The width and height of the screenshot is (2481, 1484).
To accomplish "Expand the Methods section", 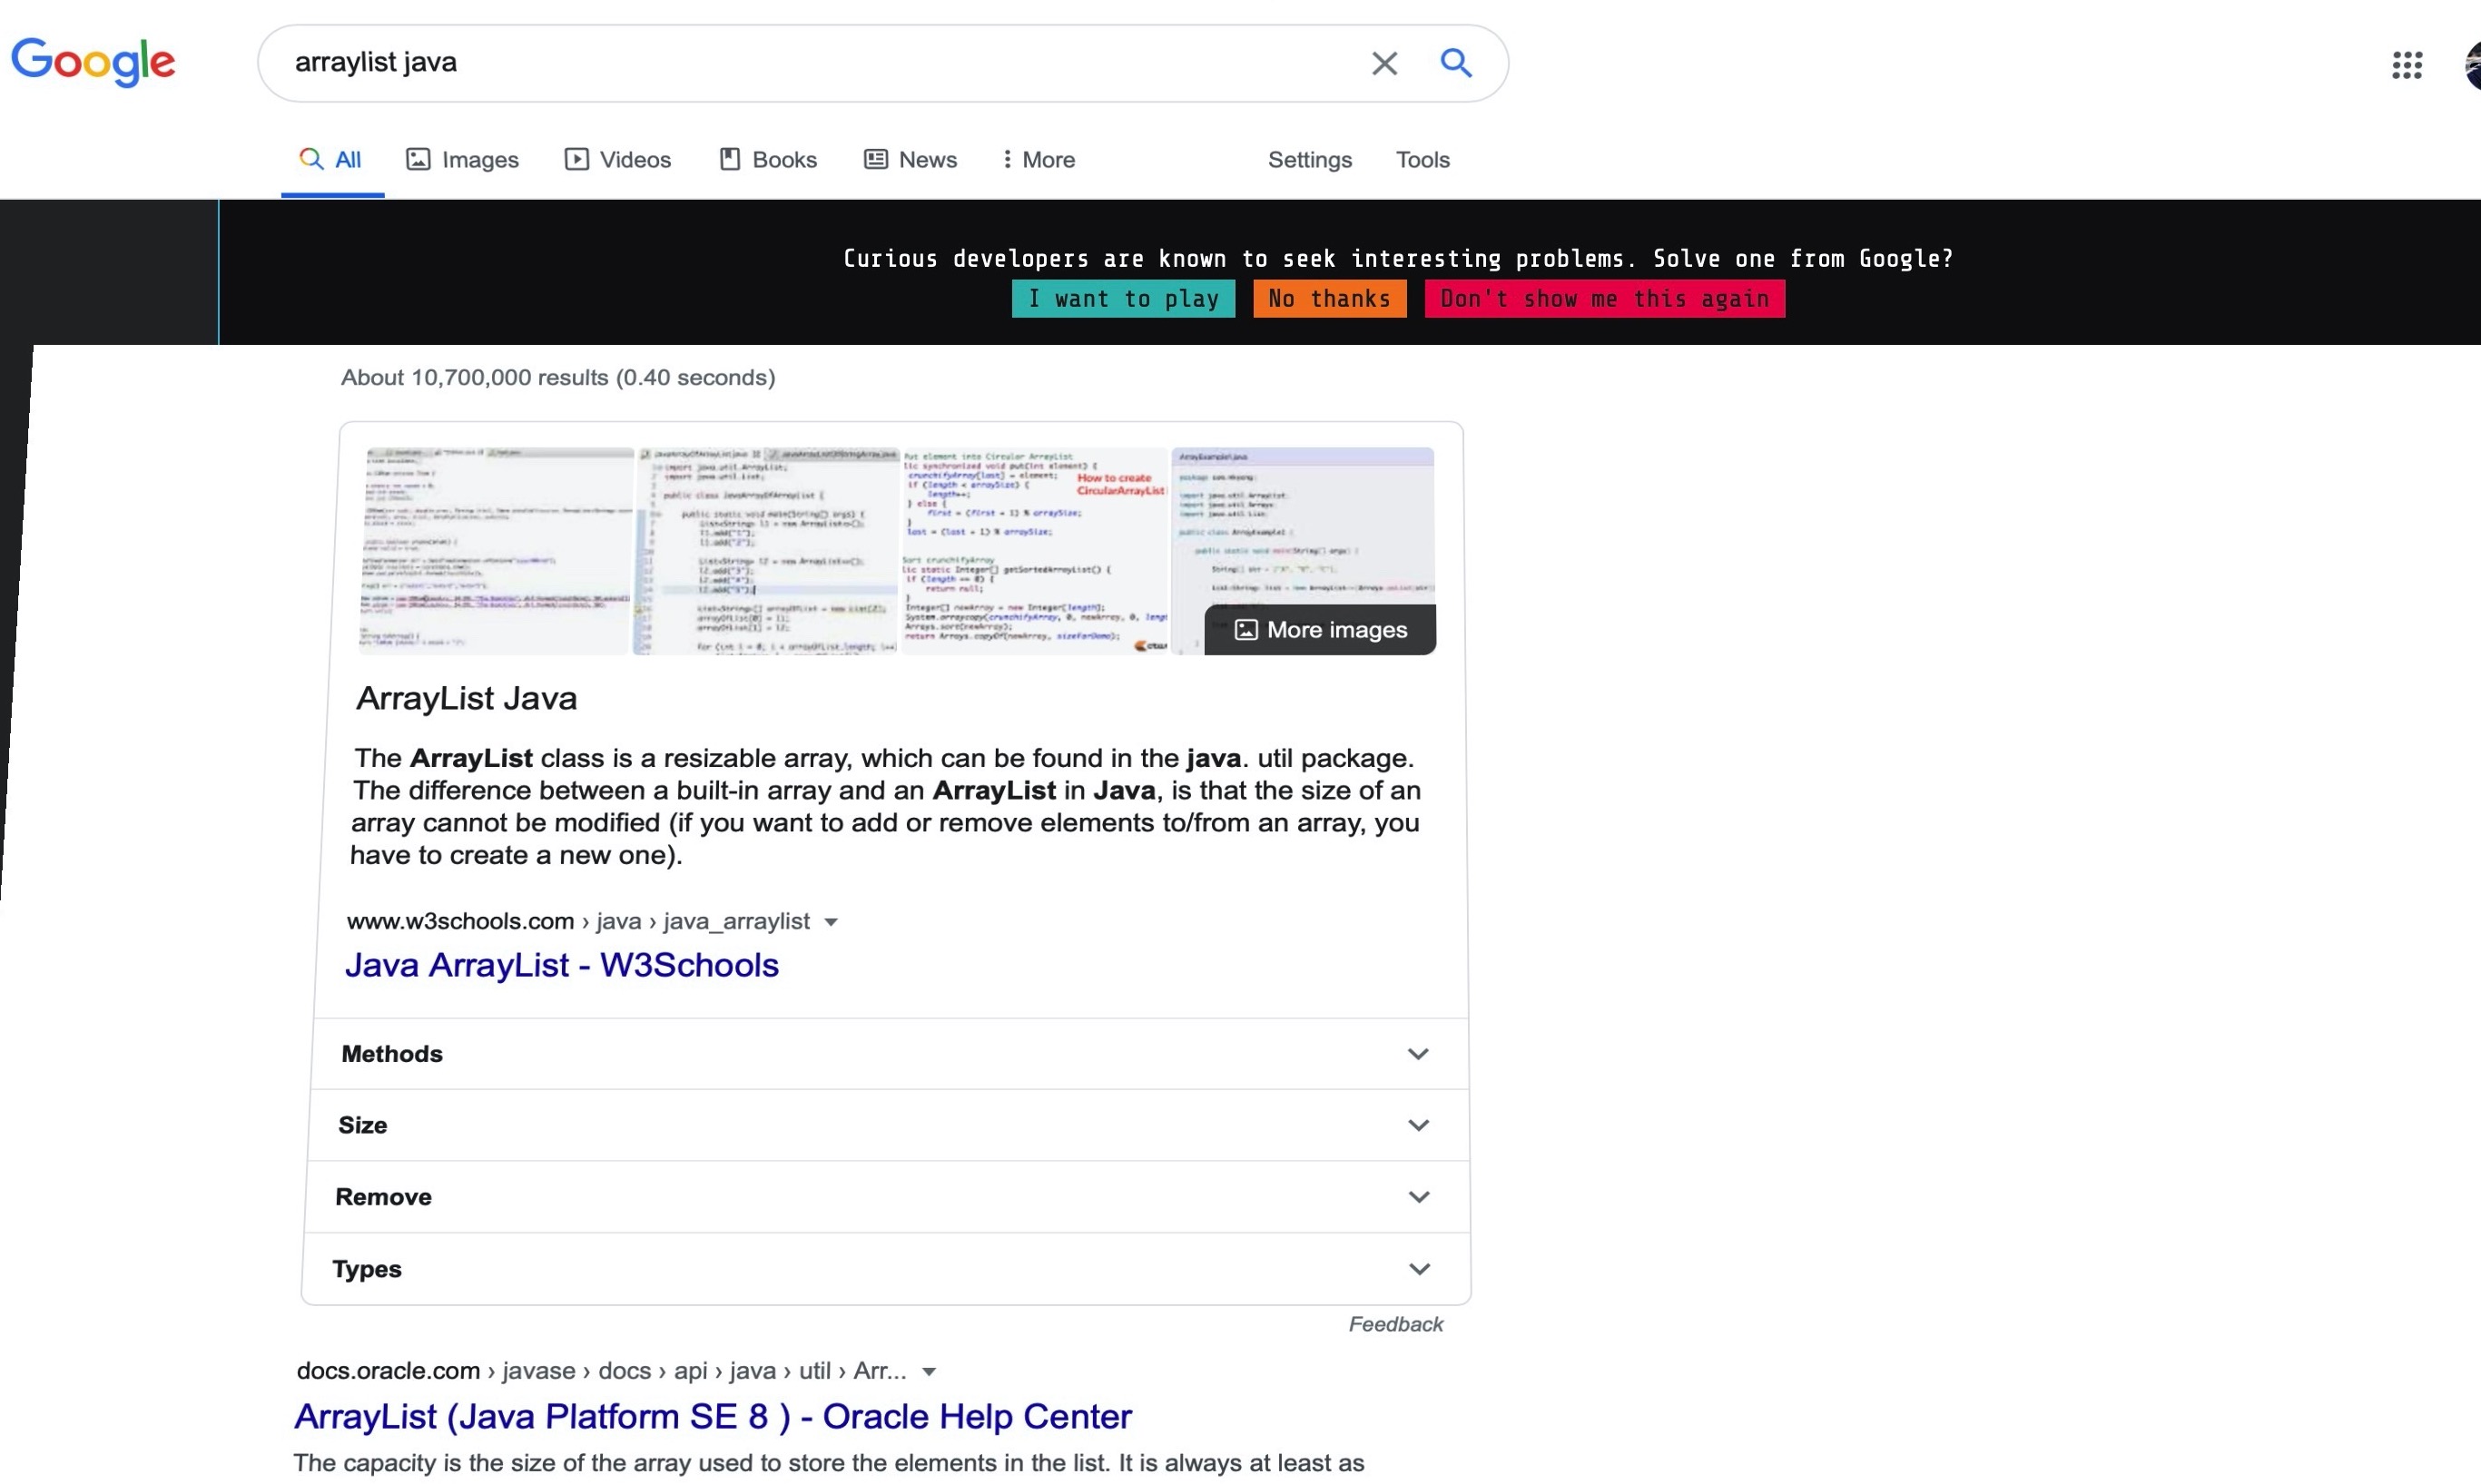I will tap(889, 1054).
